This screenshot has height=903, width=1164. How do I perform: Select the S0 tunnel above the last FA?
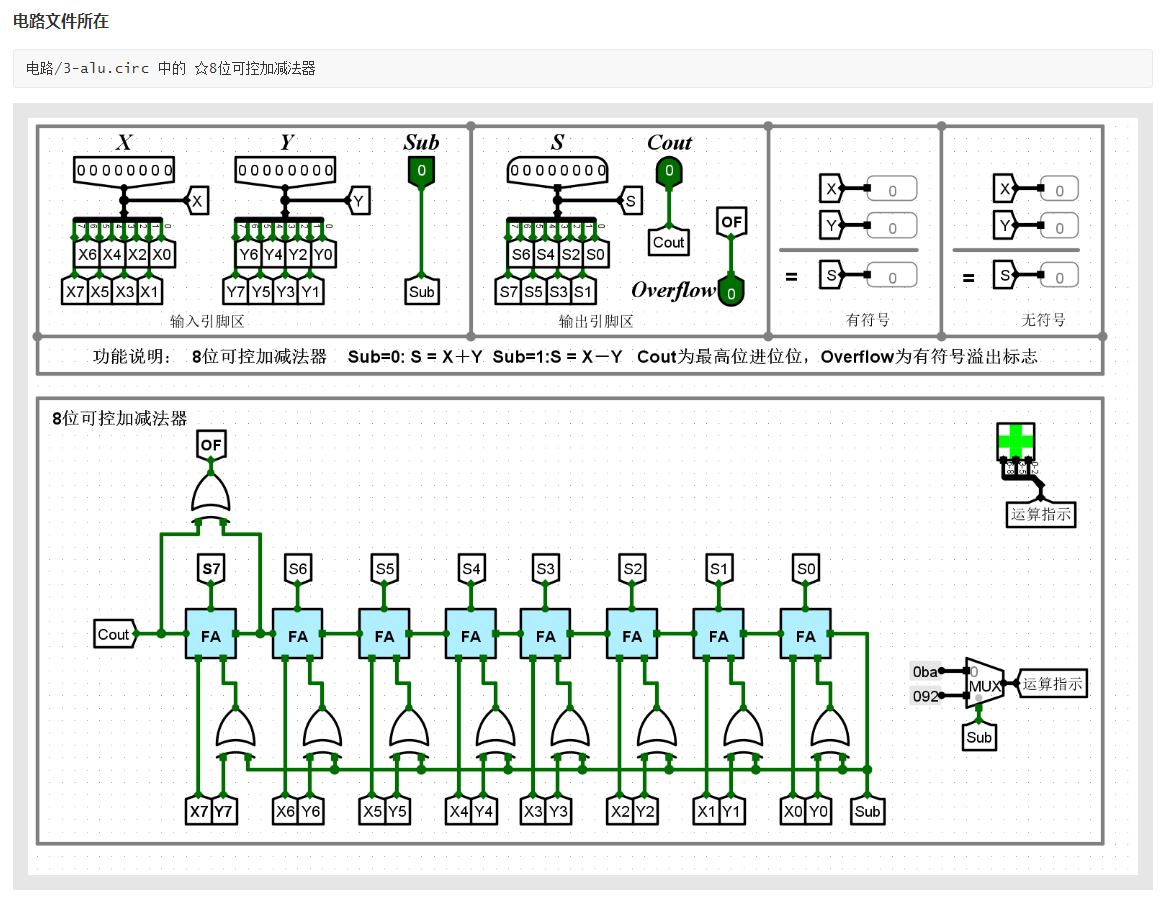point(805,570)
